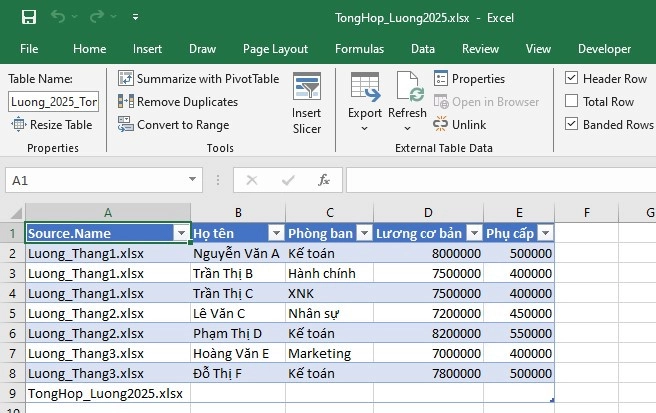Select cell with Đỗ Thị F
This screenshot has width=656, height=413.
click(238, 373)
